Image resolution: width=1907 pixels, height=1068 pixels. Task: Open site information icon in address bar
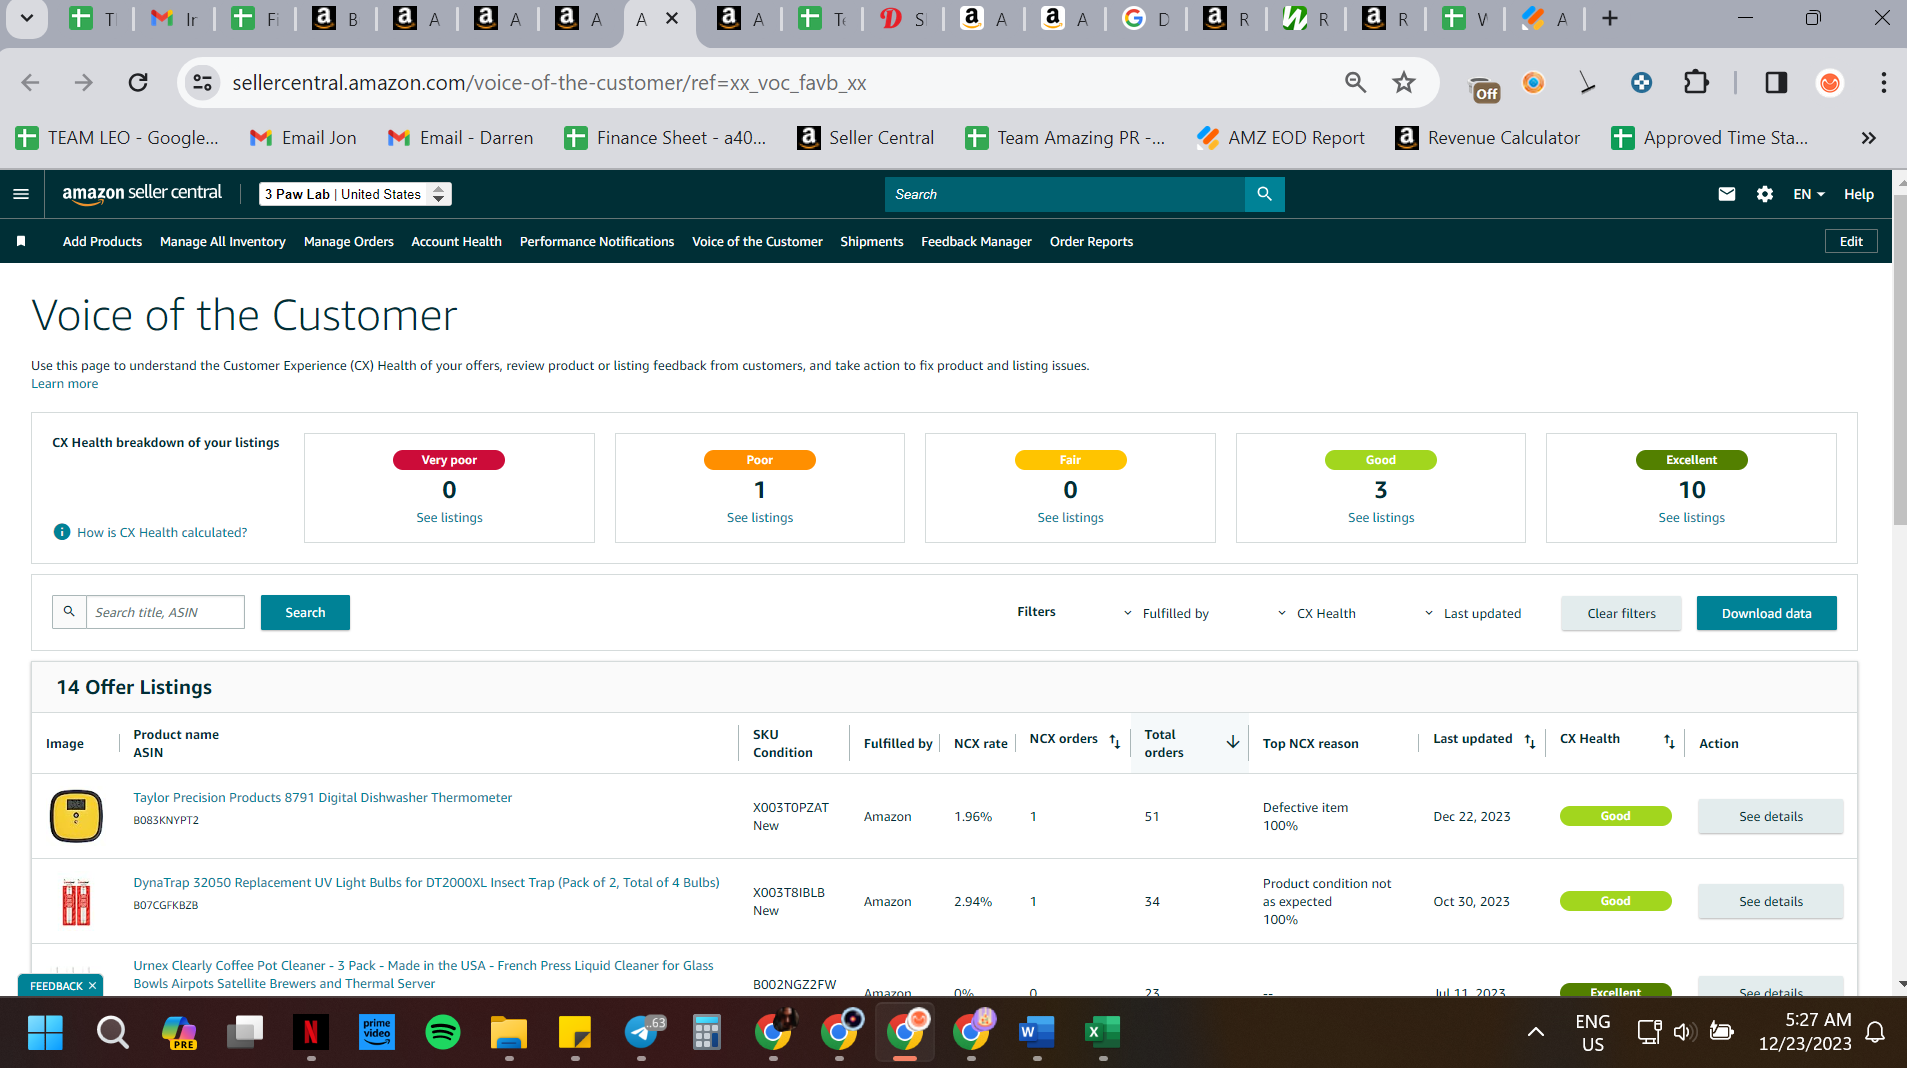coord(203,83)
